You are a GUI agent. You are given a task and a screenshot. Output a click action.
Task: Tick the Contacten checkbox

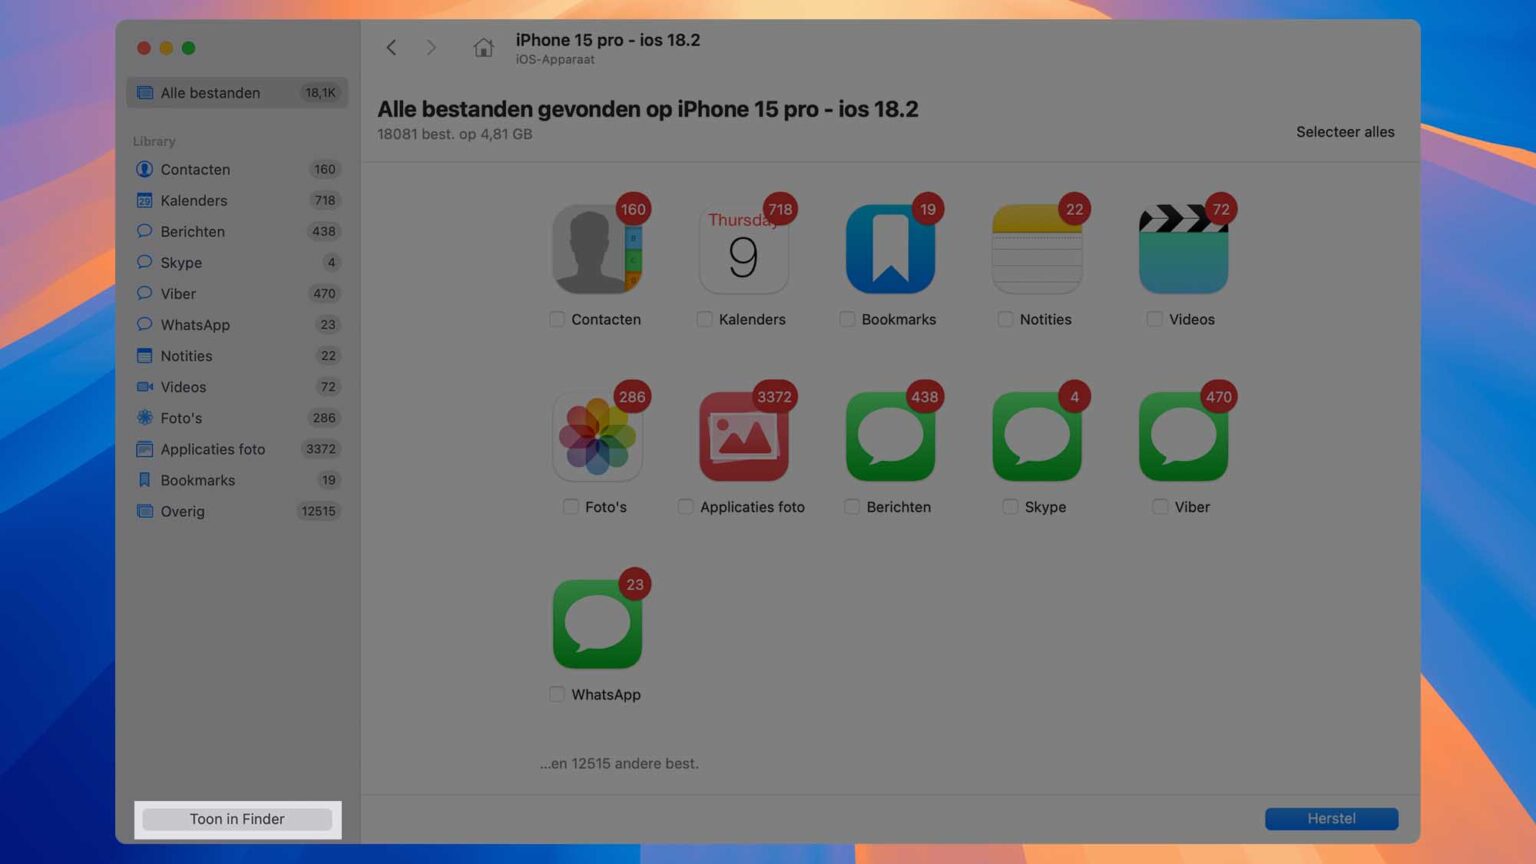tap(557, 319)
